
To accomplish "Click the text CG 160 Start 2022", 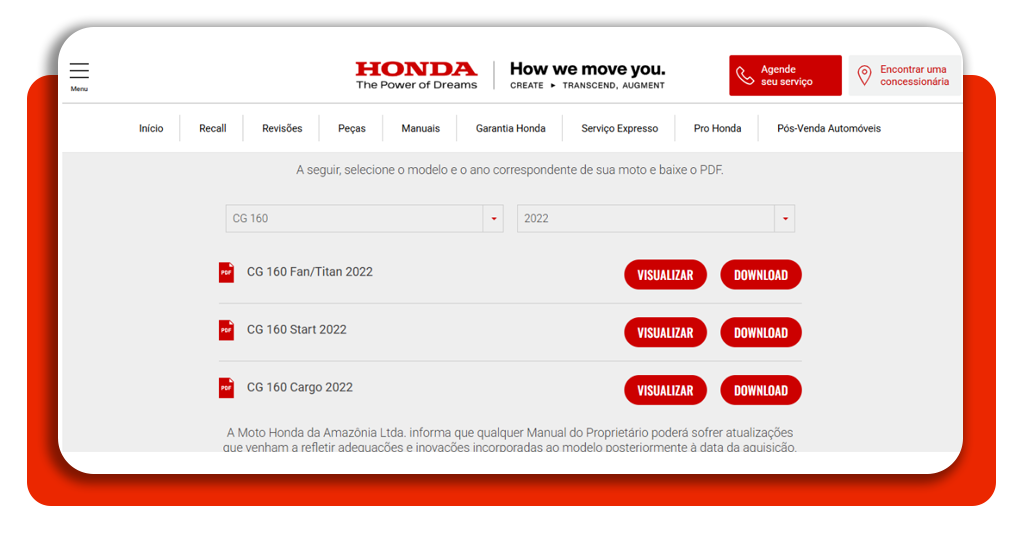I will tap(296, 330).
